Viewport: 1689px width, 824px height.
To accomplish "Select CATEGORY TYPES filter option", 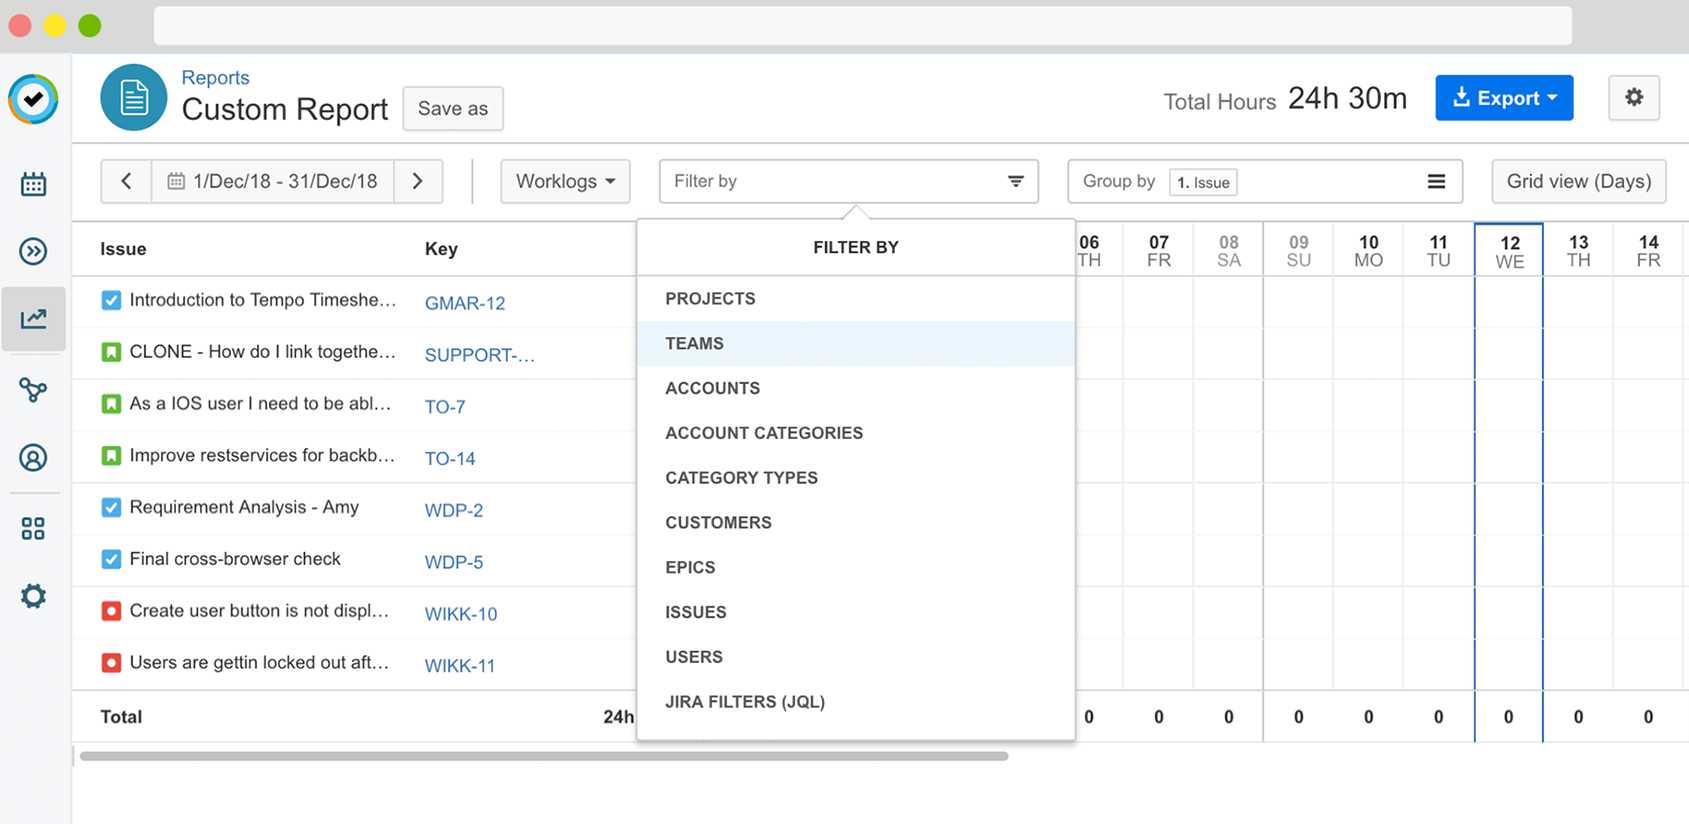I will click(x=856, y=478).
